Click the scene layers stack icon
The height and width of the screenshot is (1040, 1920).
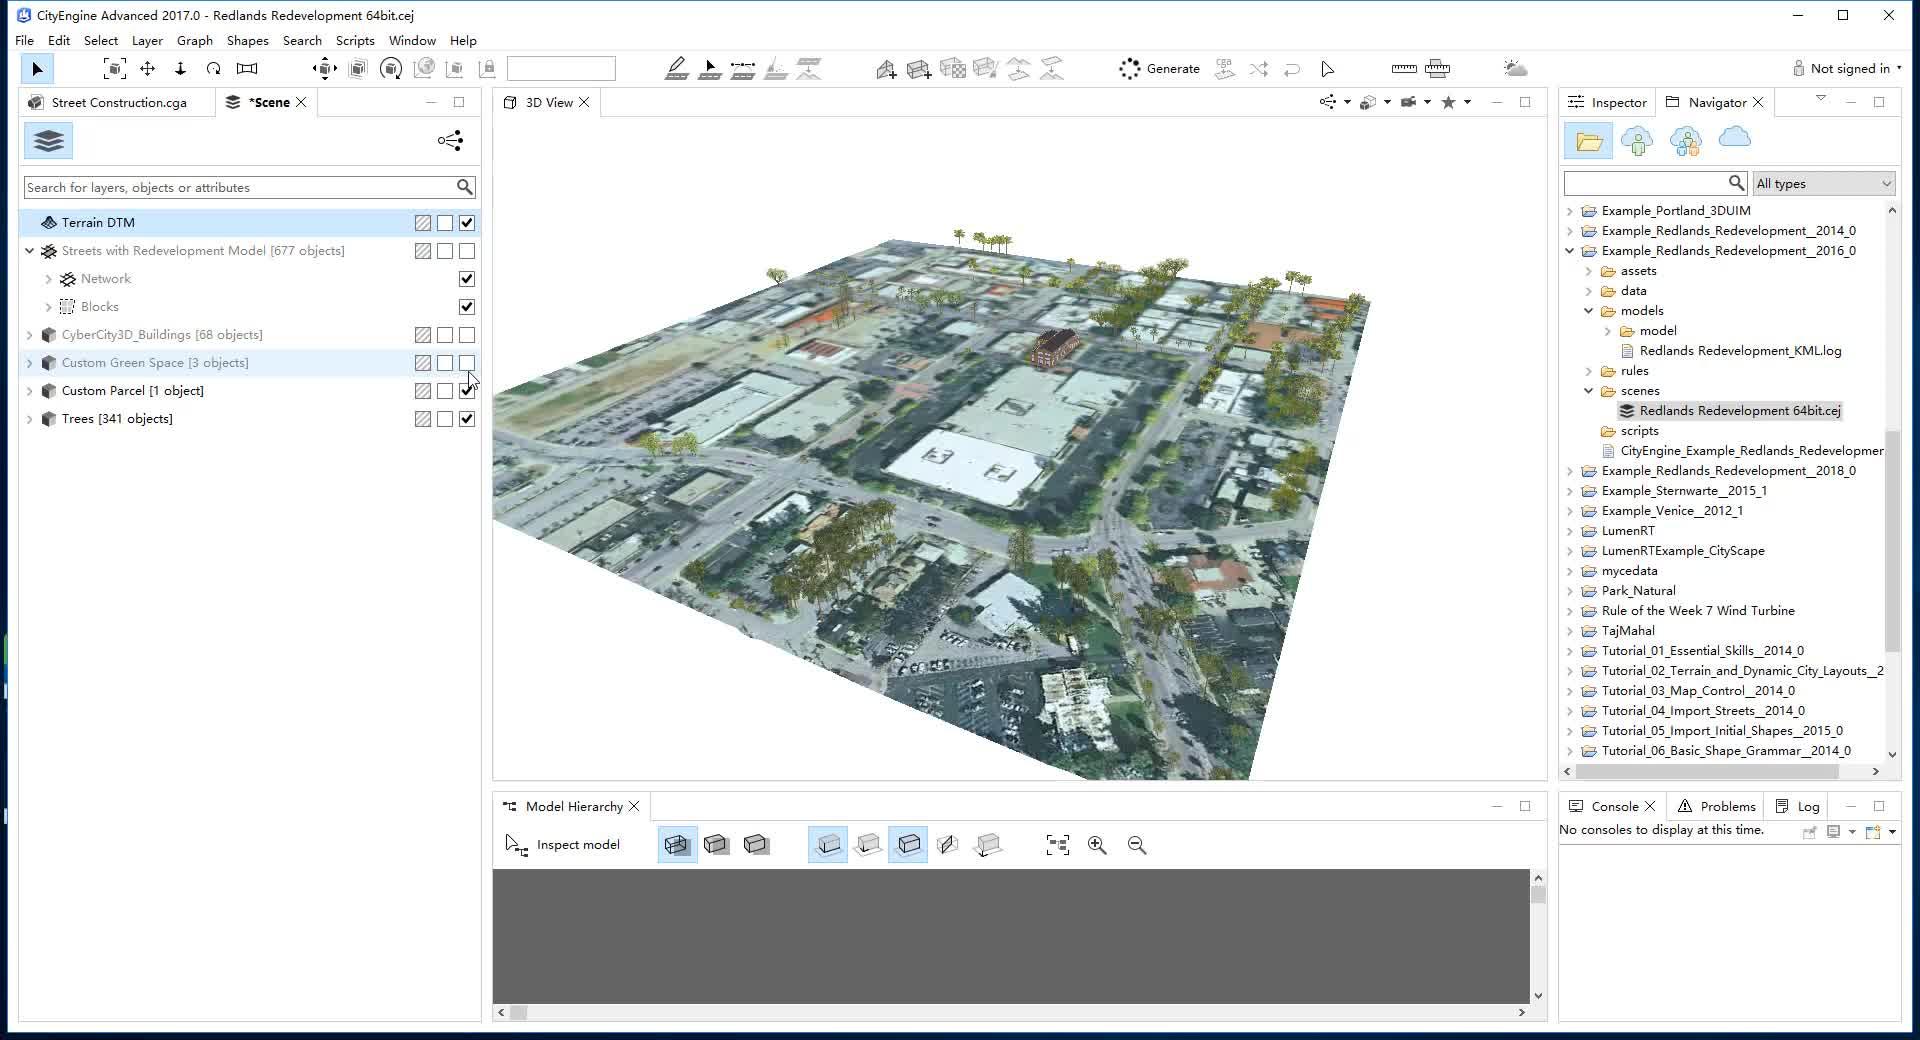[x=48, y=141]
